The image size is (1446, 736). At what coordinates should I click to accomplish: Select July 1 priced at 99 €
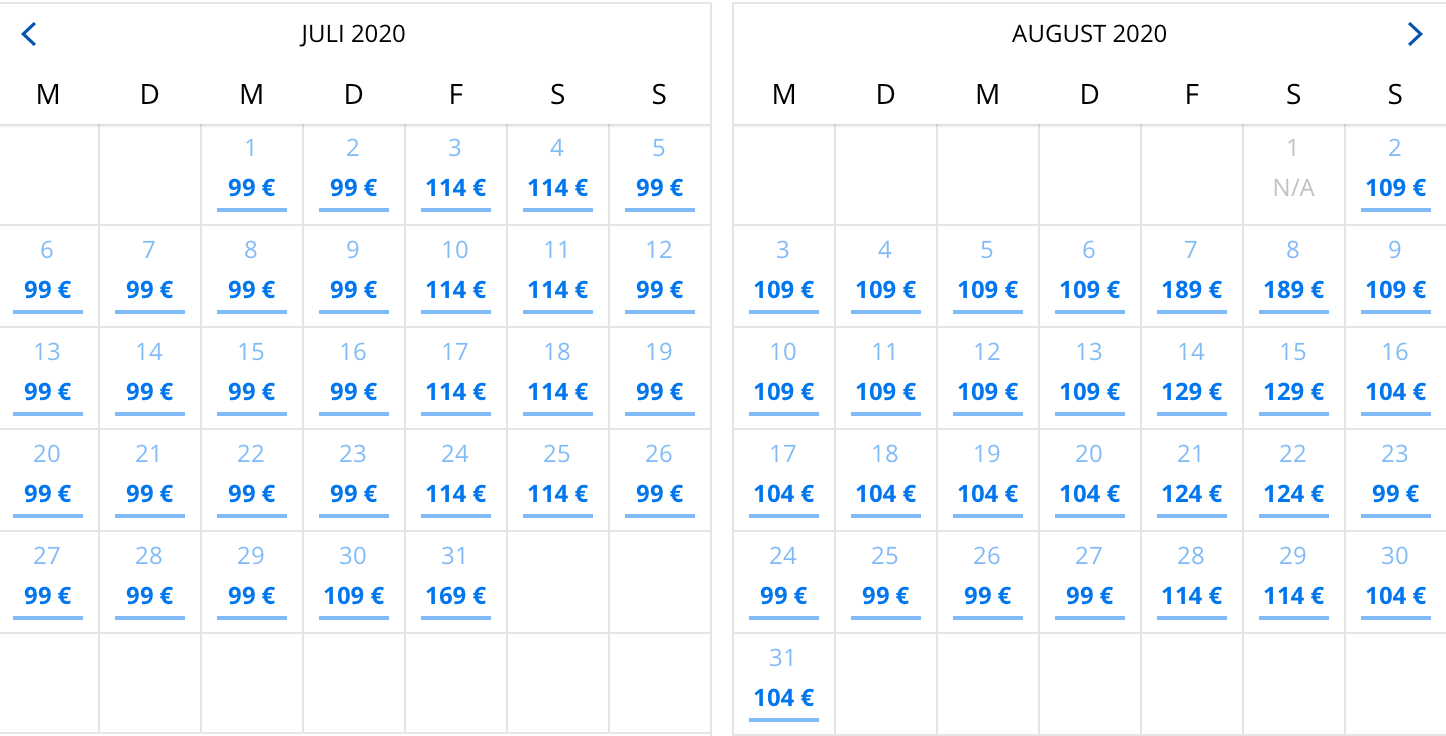pyautogui.click(x=251, y=175)
